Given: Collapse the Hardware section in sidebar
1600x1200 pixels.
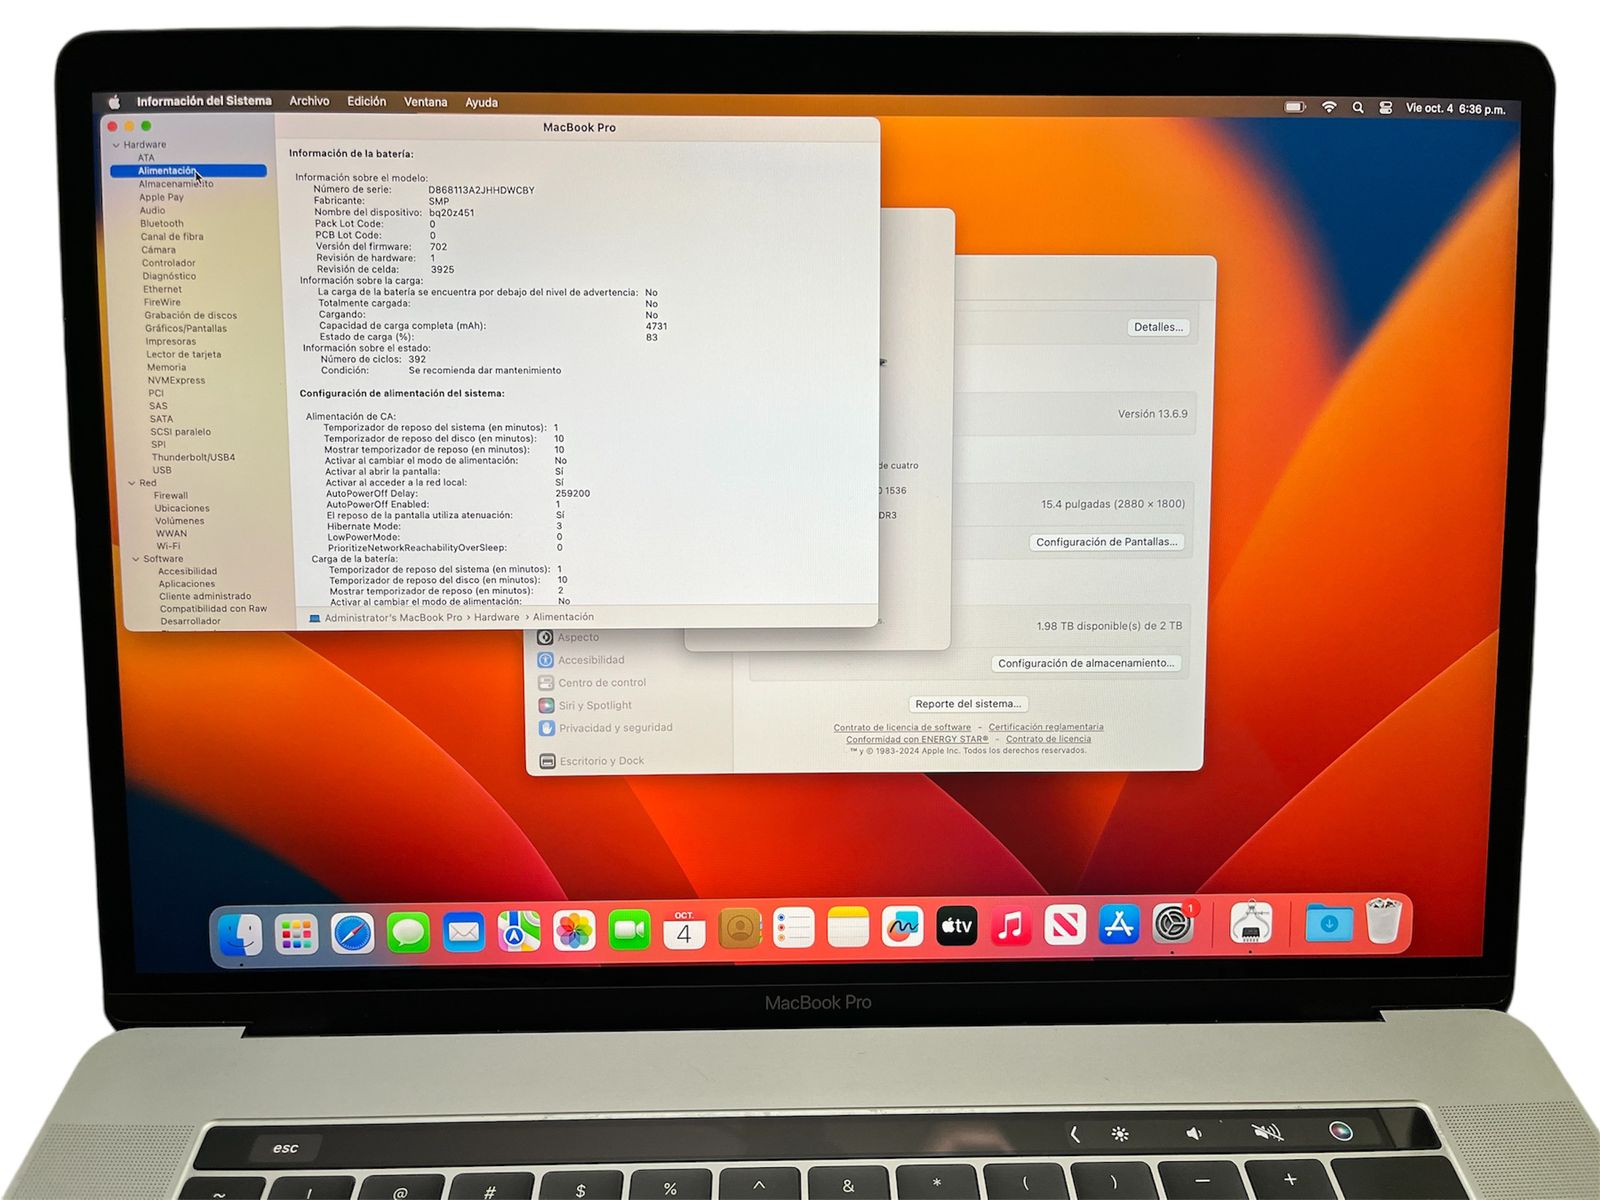Looking at the screenshot, I should point(116,145).
